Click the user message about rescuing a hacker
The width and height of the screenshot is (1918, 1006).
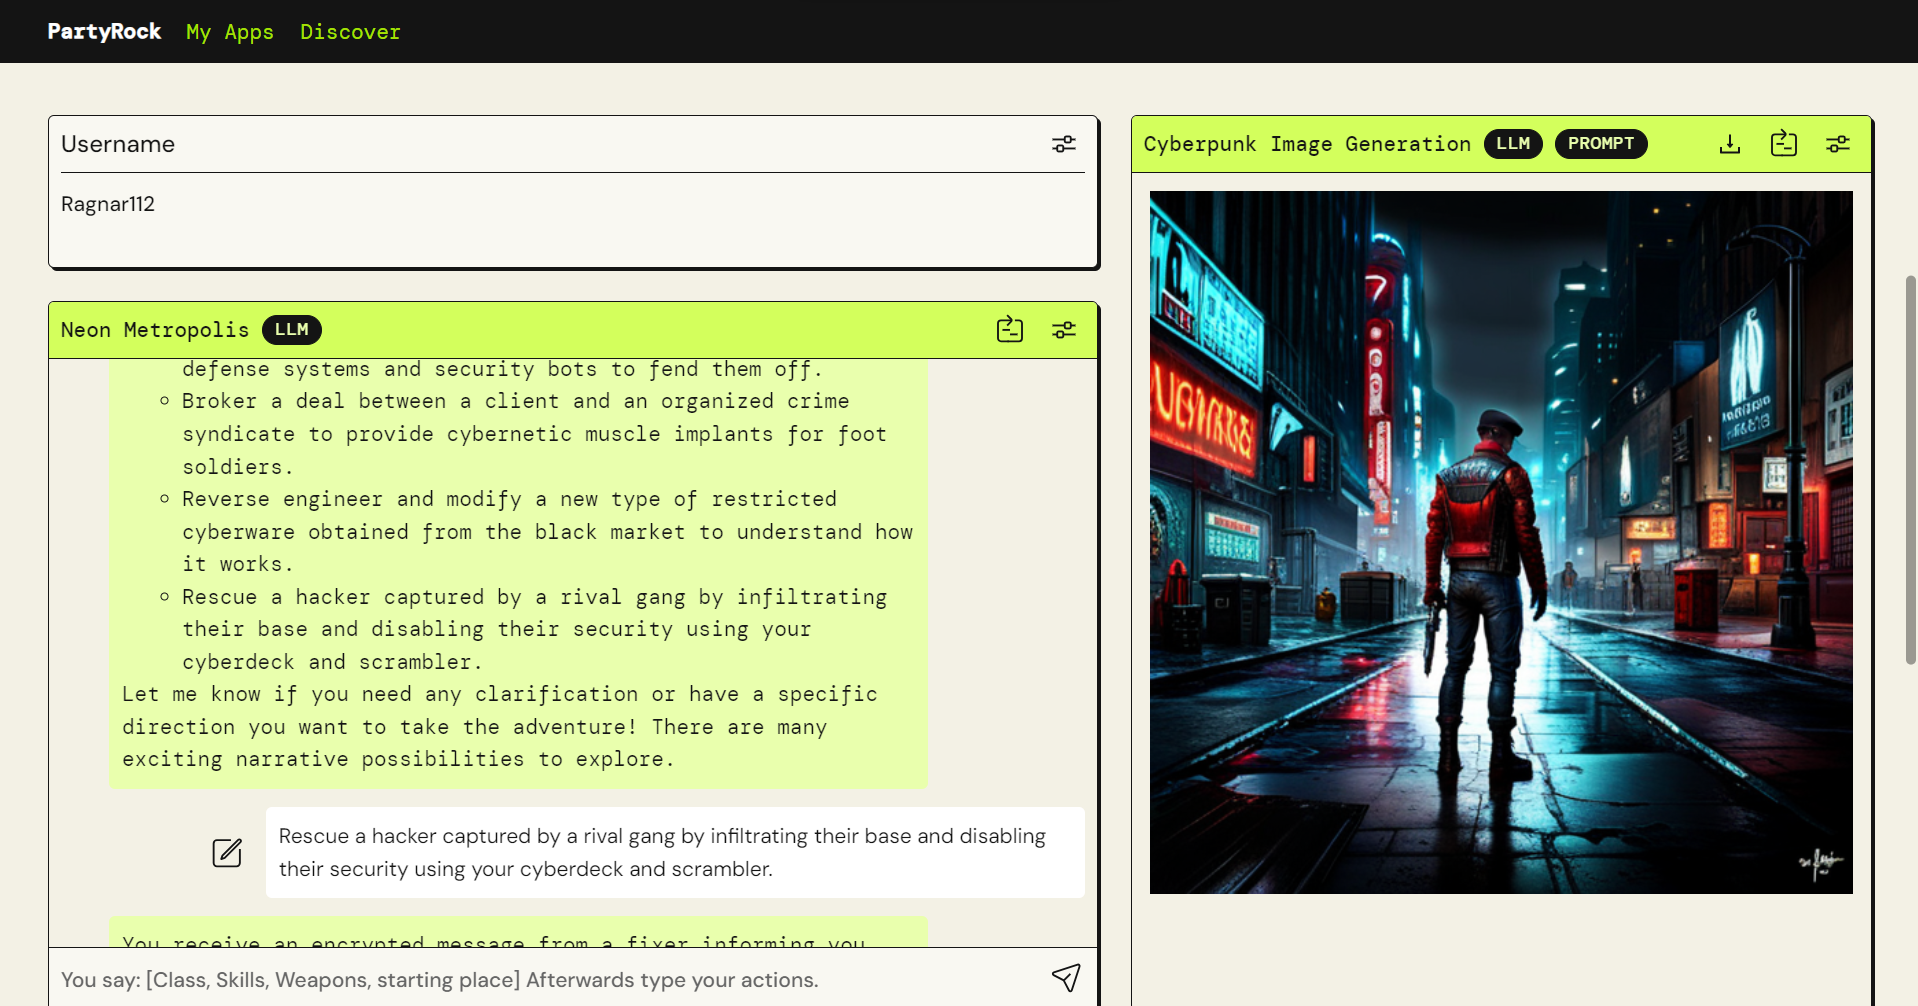coord(675,852)
